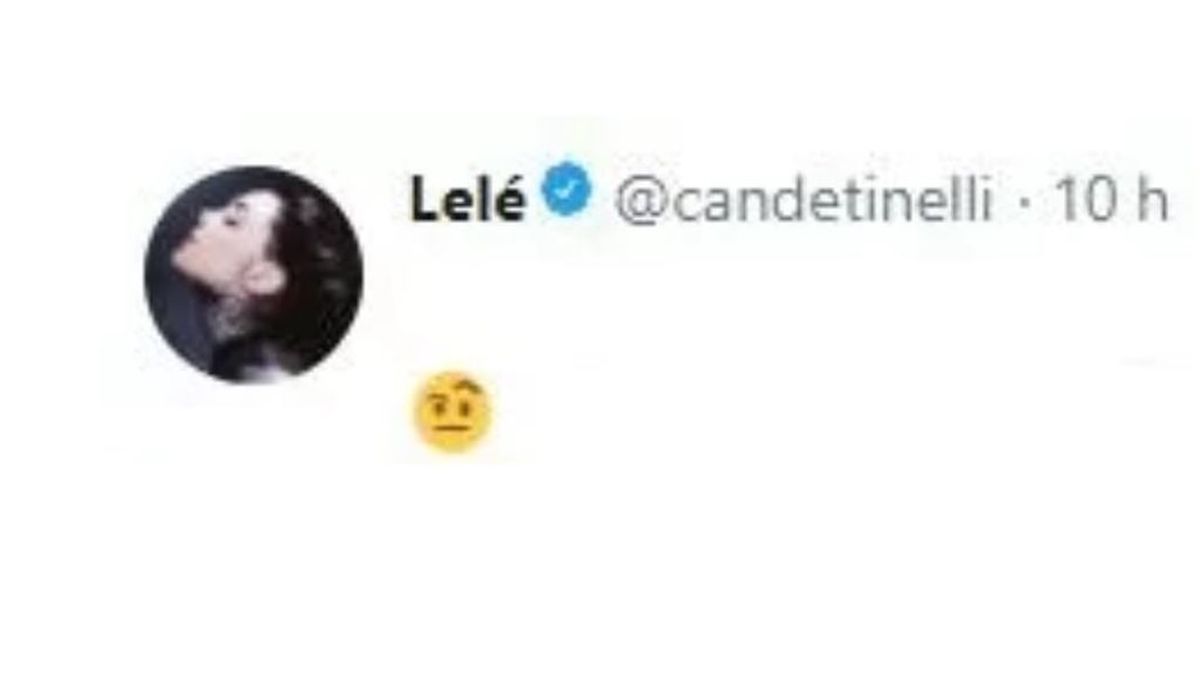Select the flat mouth of the yellow emoji
Viewport: 1200px width, 692px height.
[451, 430]
